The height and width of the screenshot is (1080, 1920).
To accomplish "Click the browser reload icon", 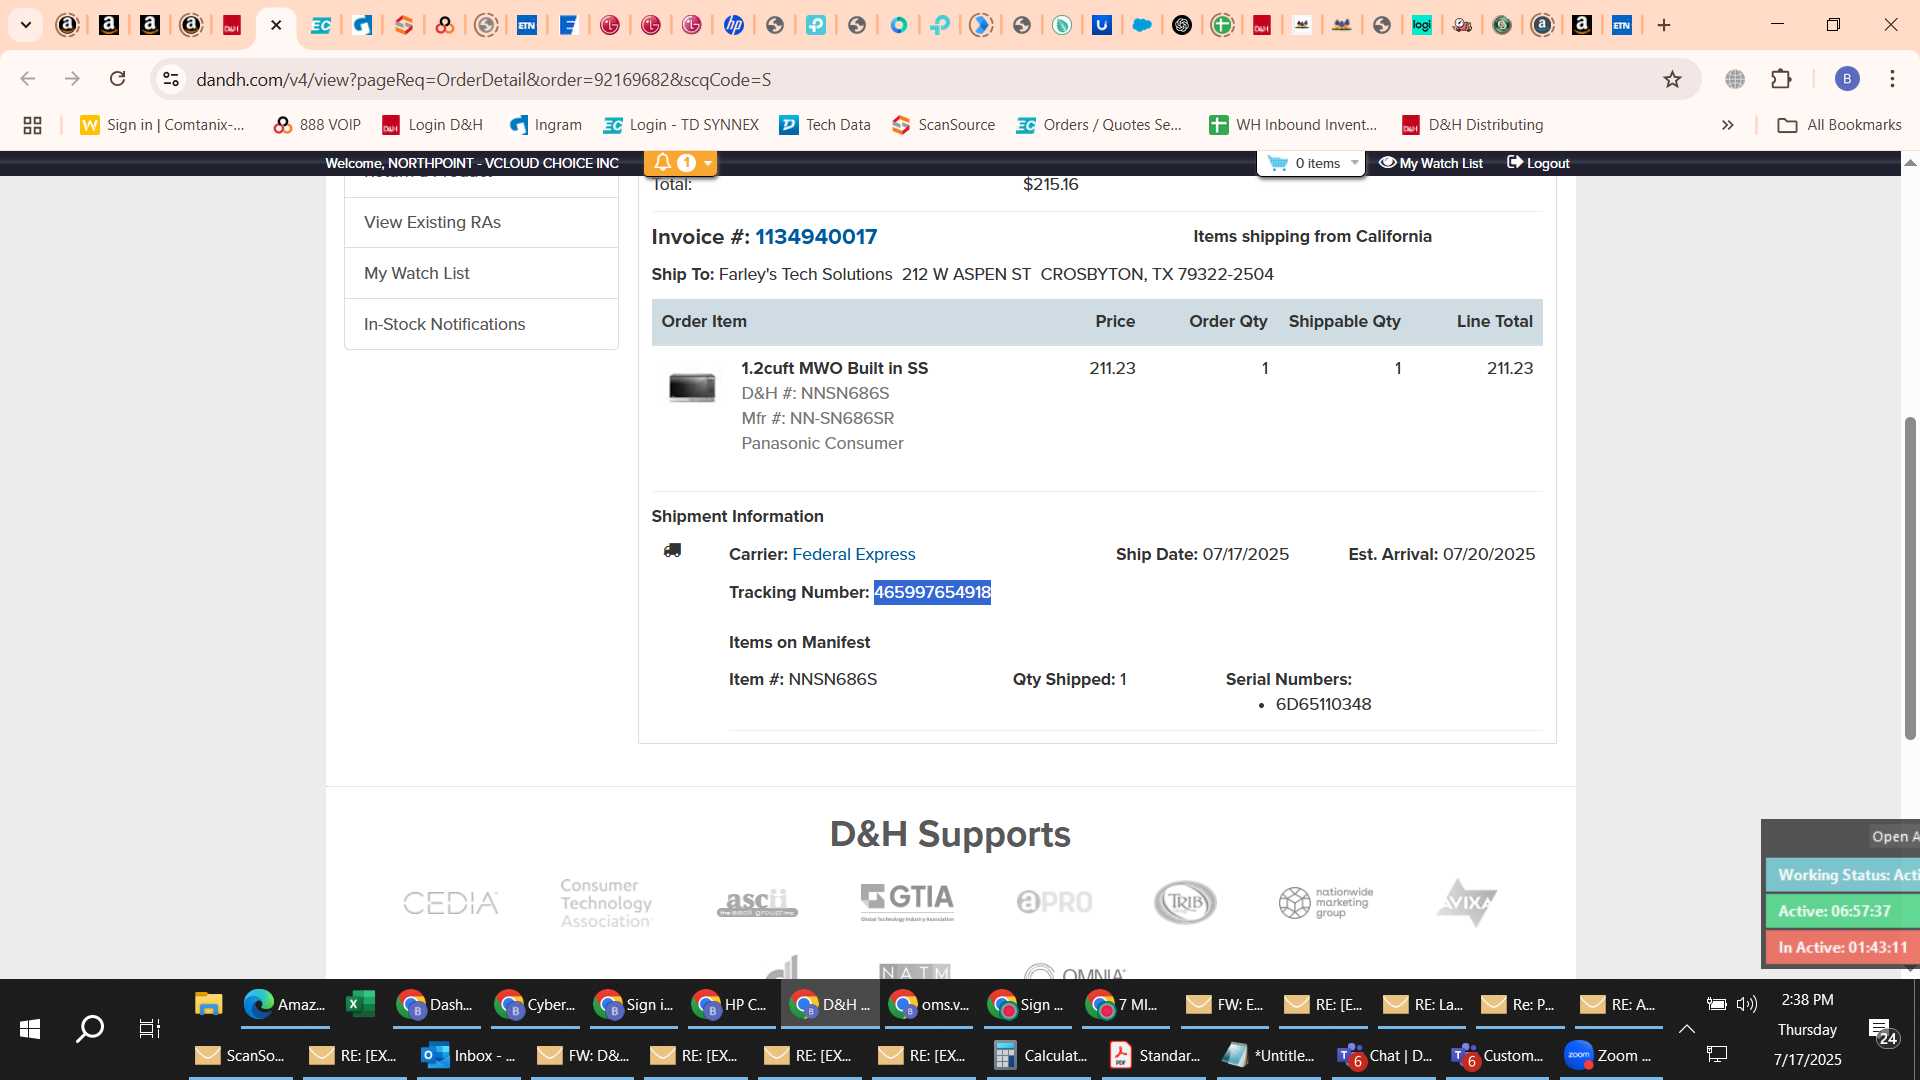I will pos(118,79).
